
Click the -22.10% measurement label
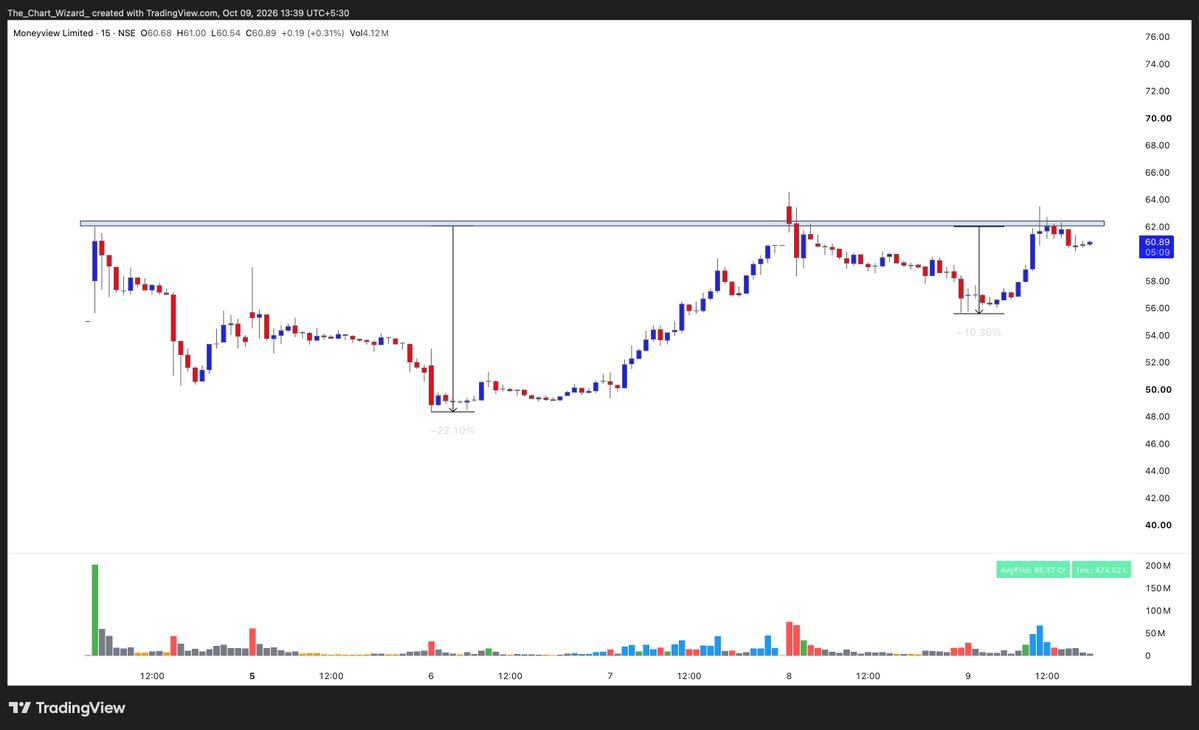[x=453, y=430]
